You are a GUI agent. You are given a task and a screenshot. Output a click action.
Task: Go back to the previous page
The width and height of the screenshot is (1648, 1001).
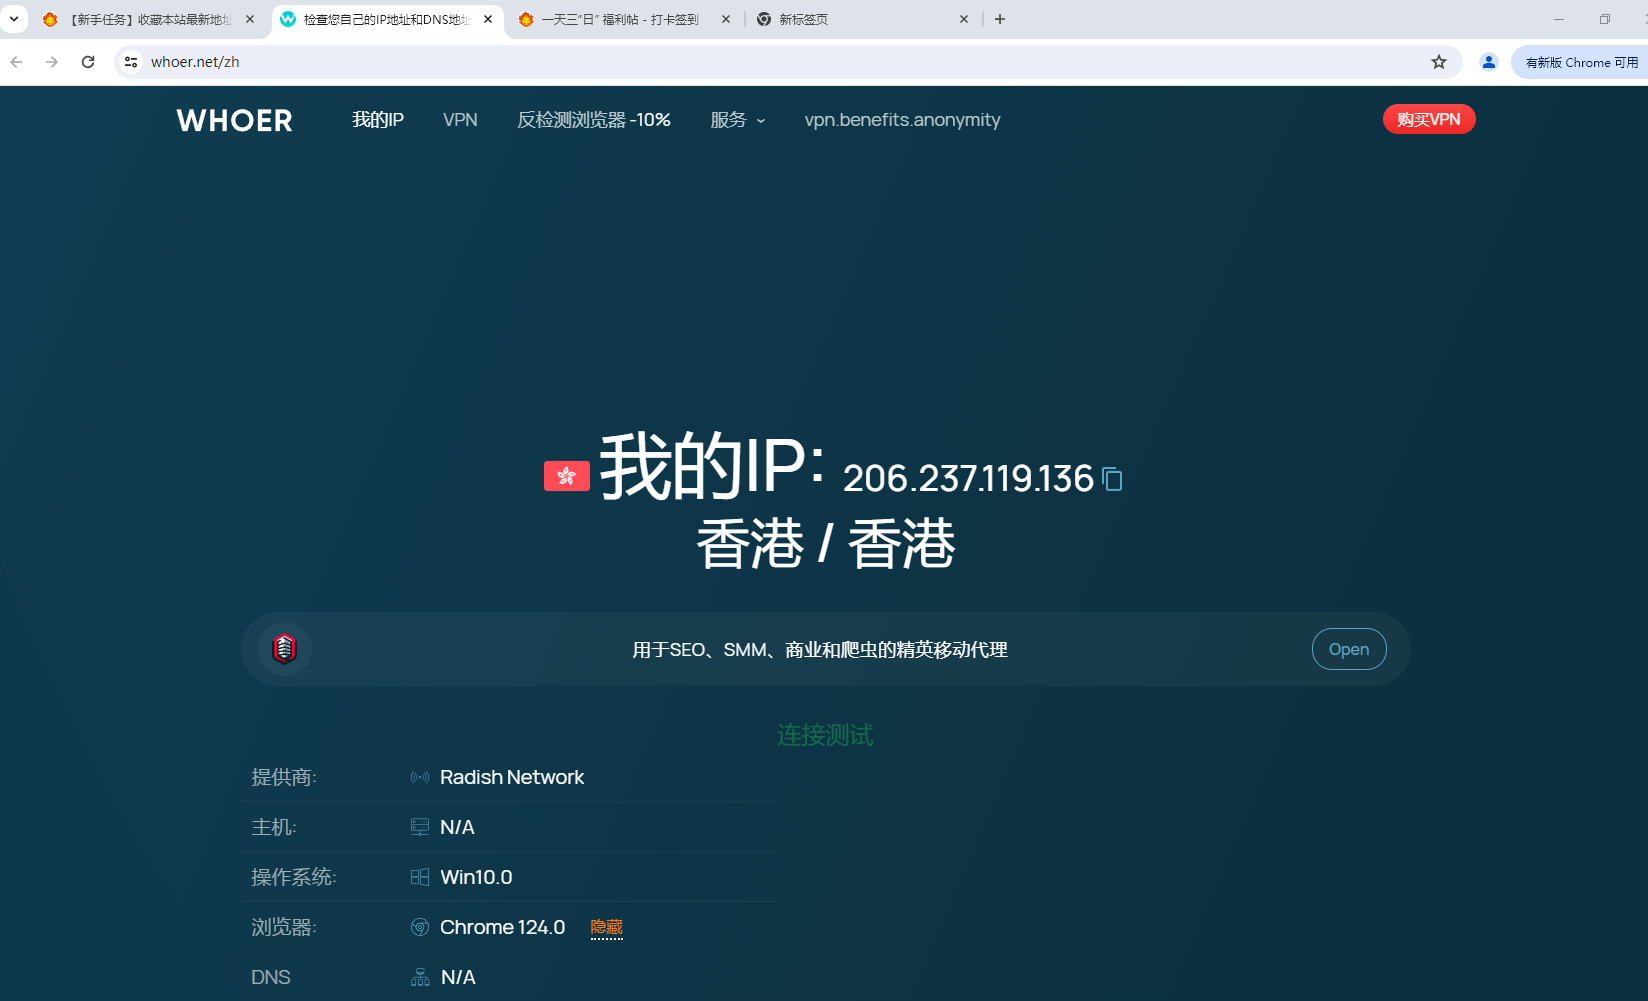[17, 62]
